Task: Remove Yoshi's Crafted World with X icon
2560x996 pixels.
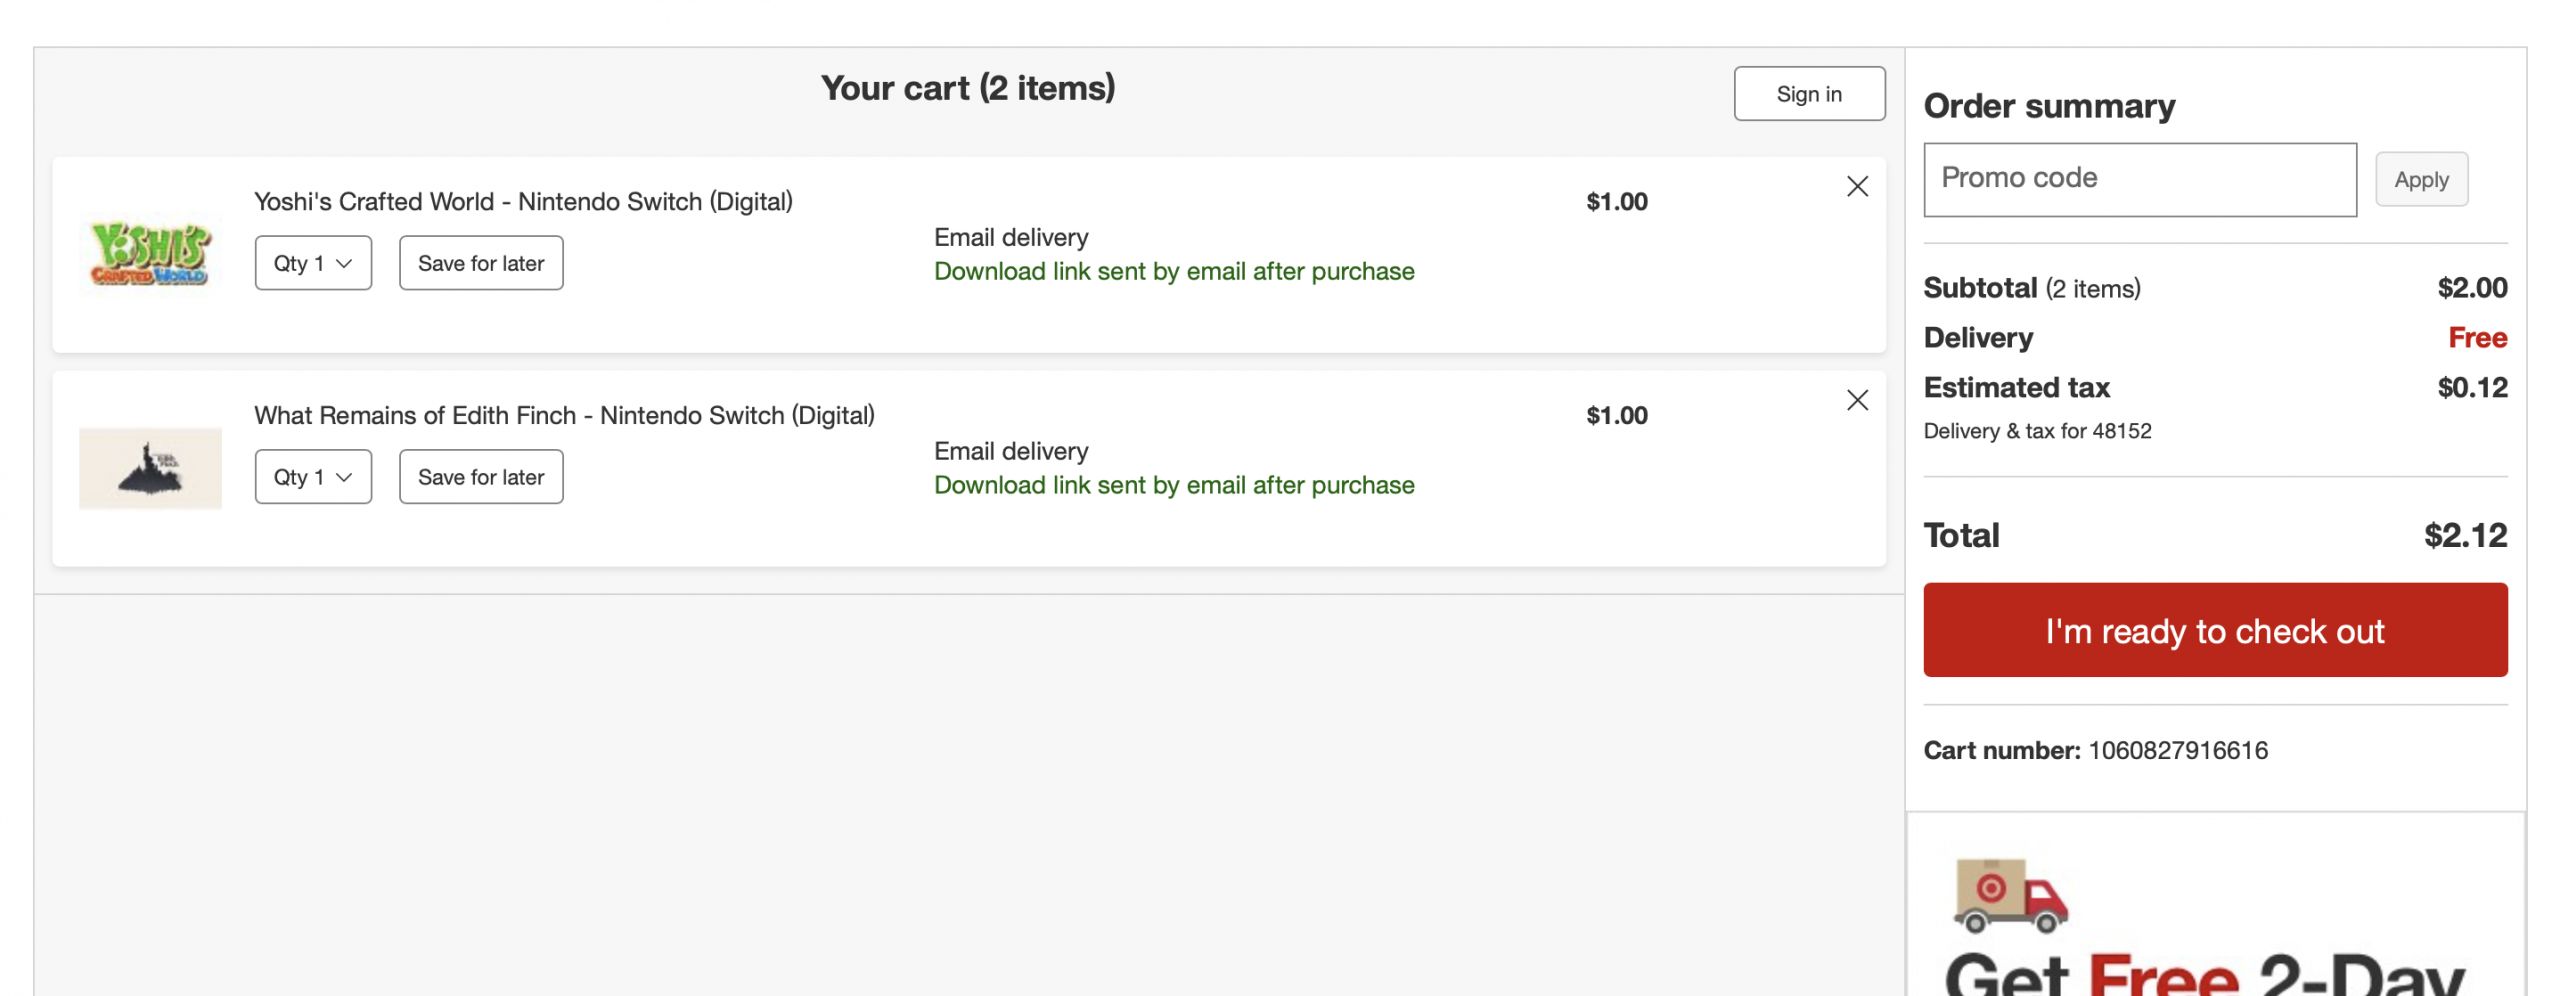Action: [x=1856, y=186]
